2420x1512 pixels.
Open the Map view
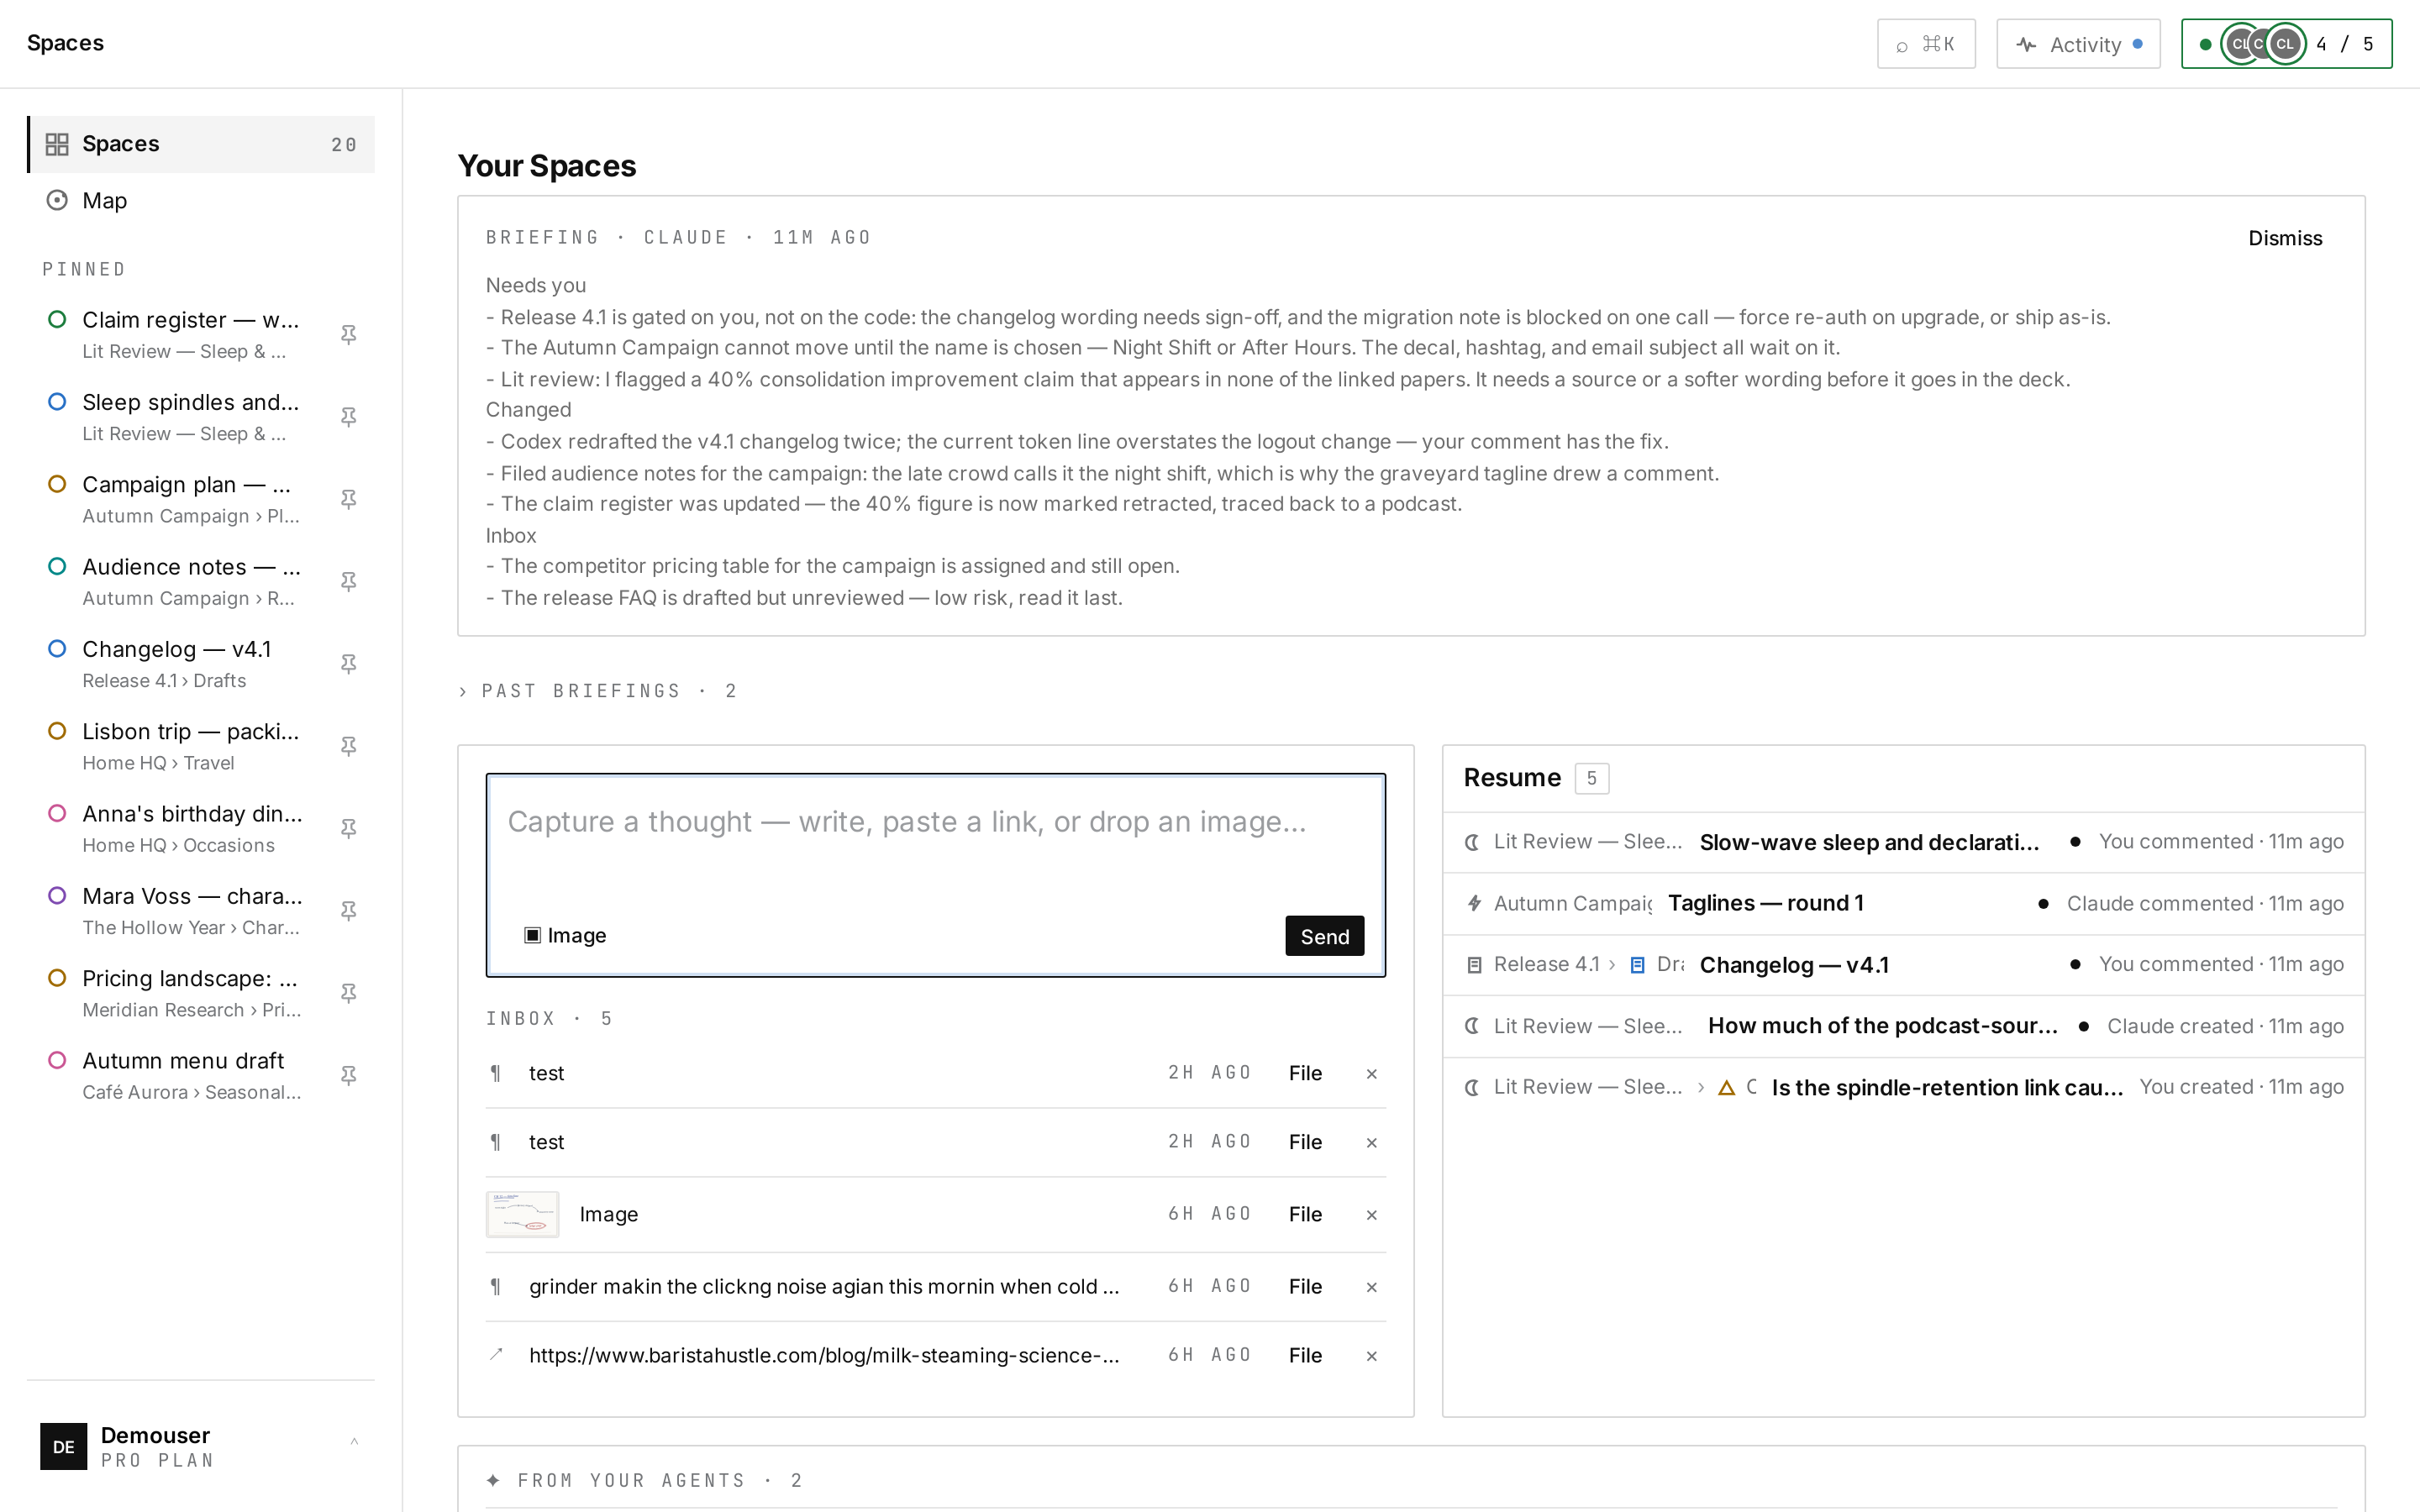click(201, 201)
